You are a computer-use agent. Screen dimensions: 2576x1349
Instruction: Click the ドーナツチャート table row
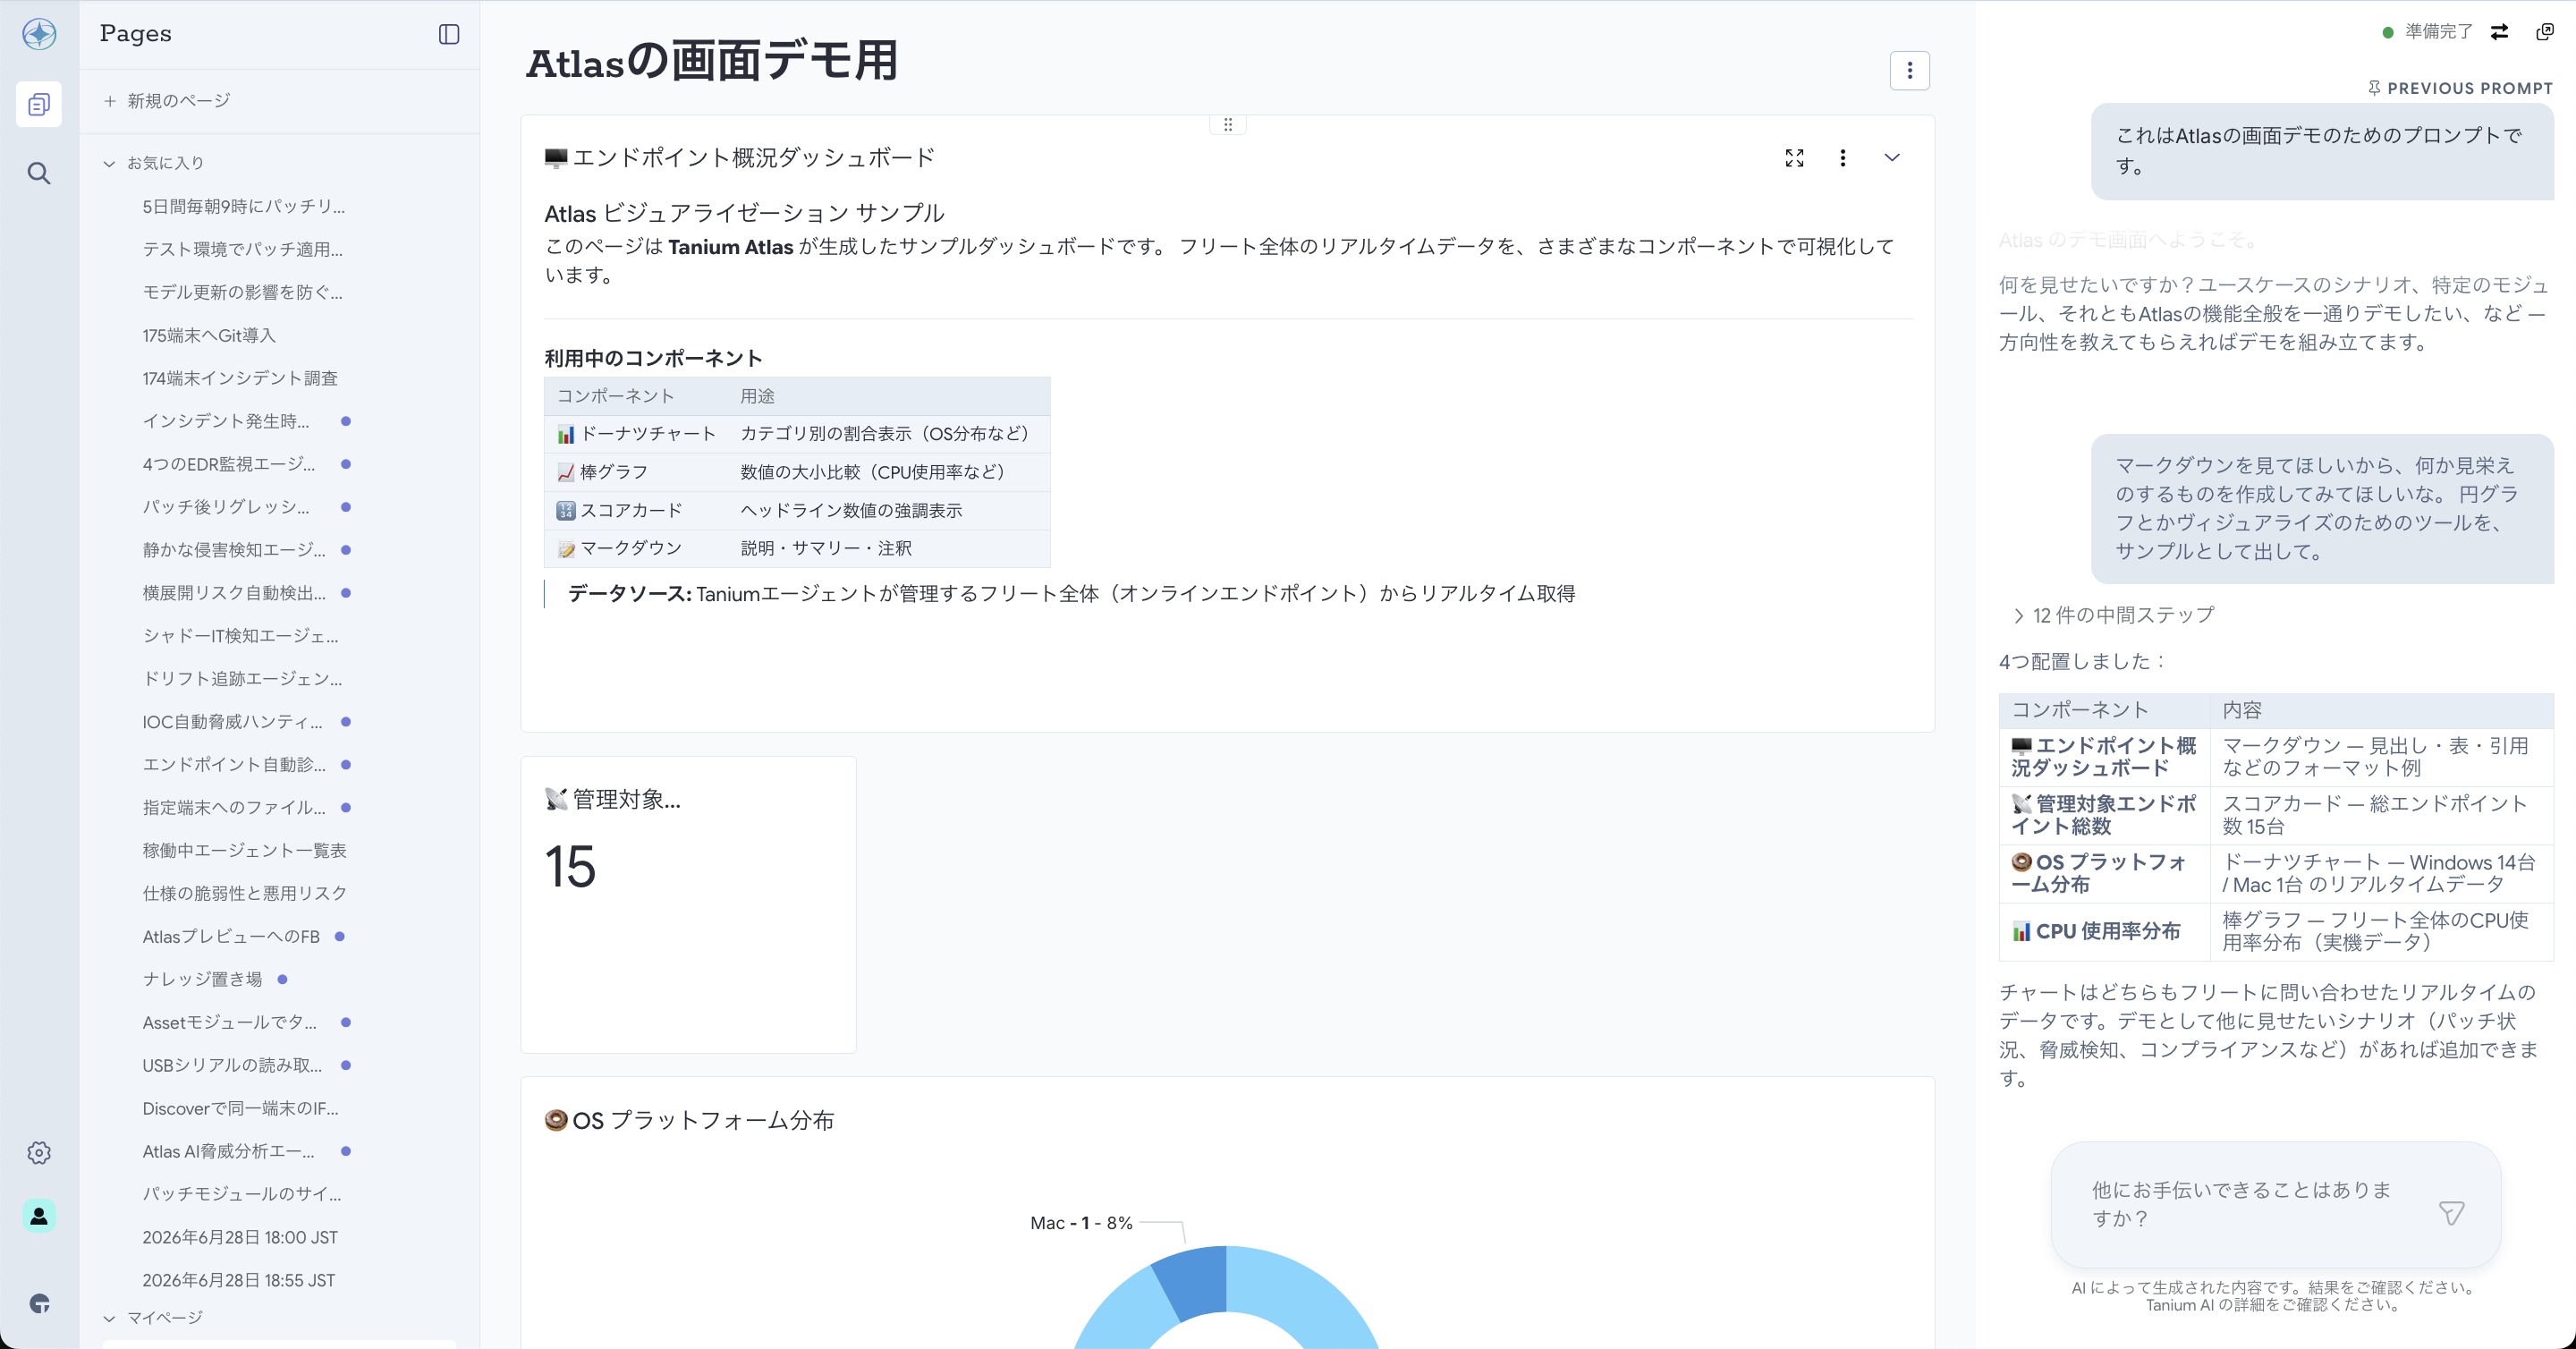[x=797, y=434]
